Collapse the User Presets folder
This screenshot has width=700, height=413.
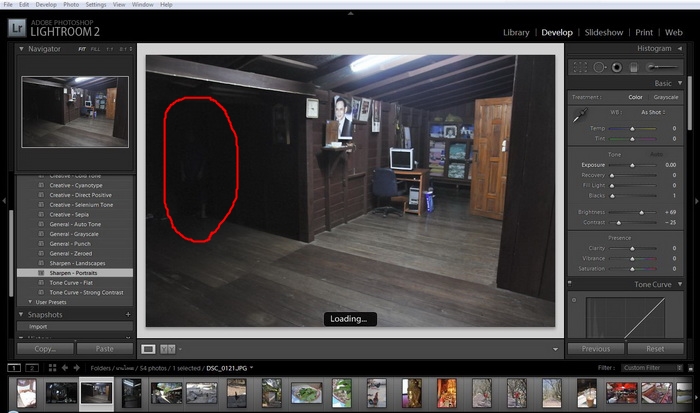(x=30, y=302)
